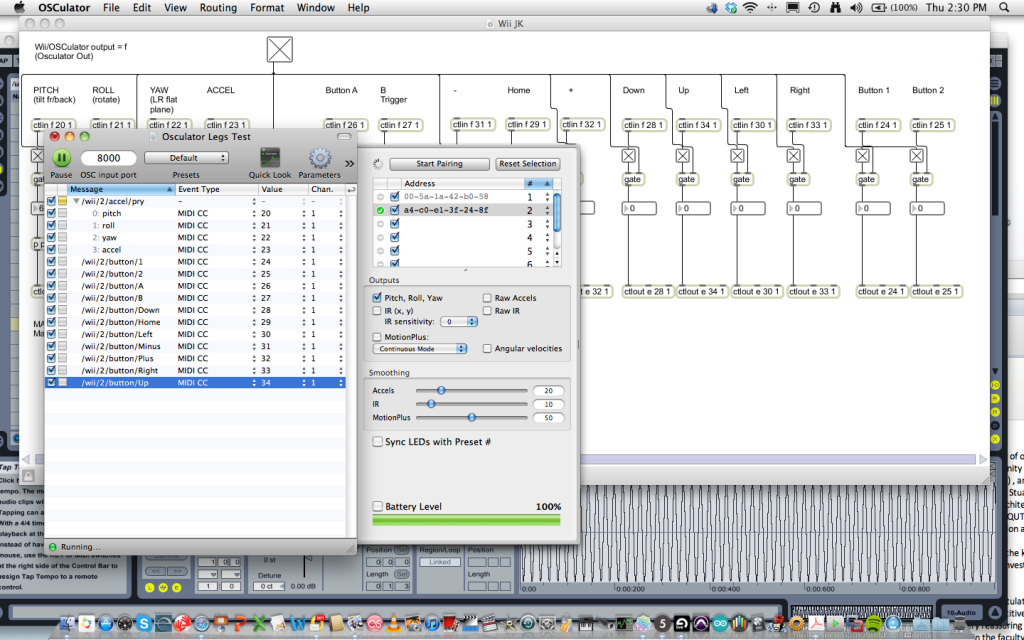Image resolution: width=1024 pixels, height=640 pixels.
Task: Open the Help menu
Action: [x=358, y=8]
